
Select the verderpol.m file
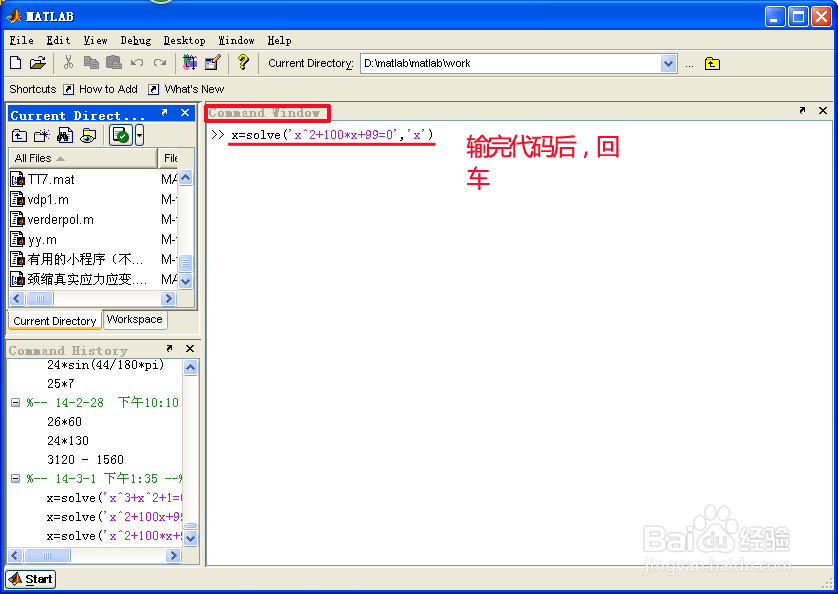(x=60, y=220)
